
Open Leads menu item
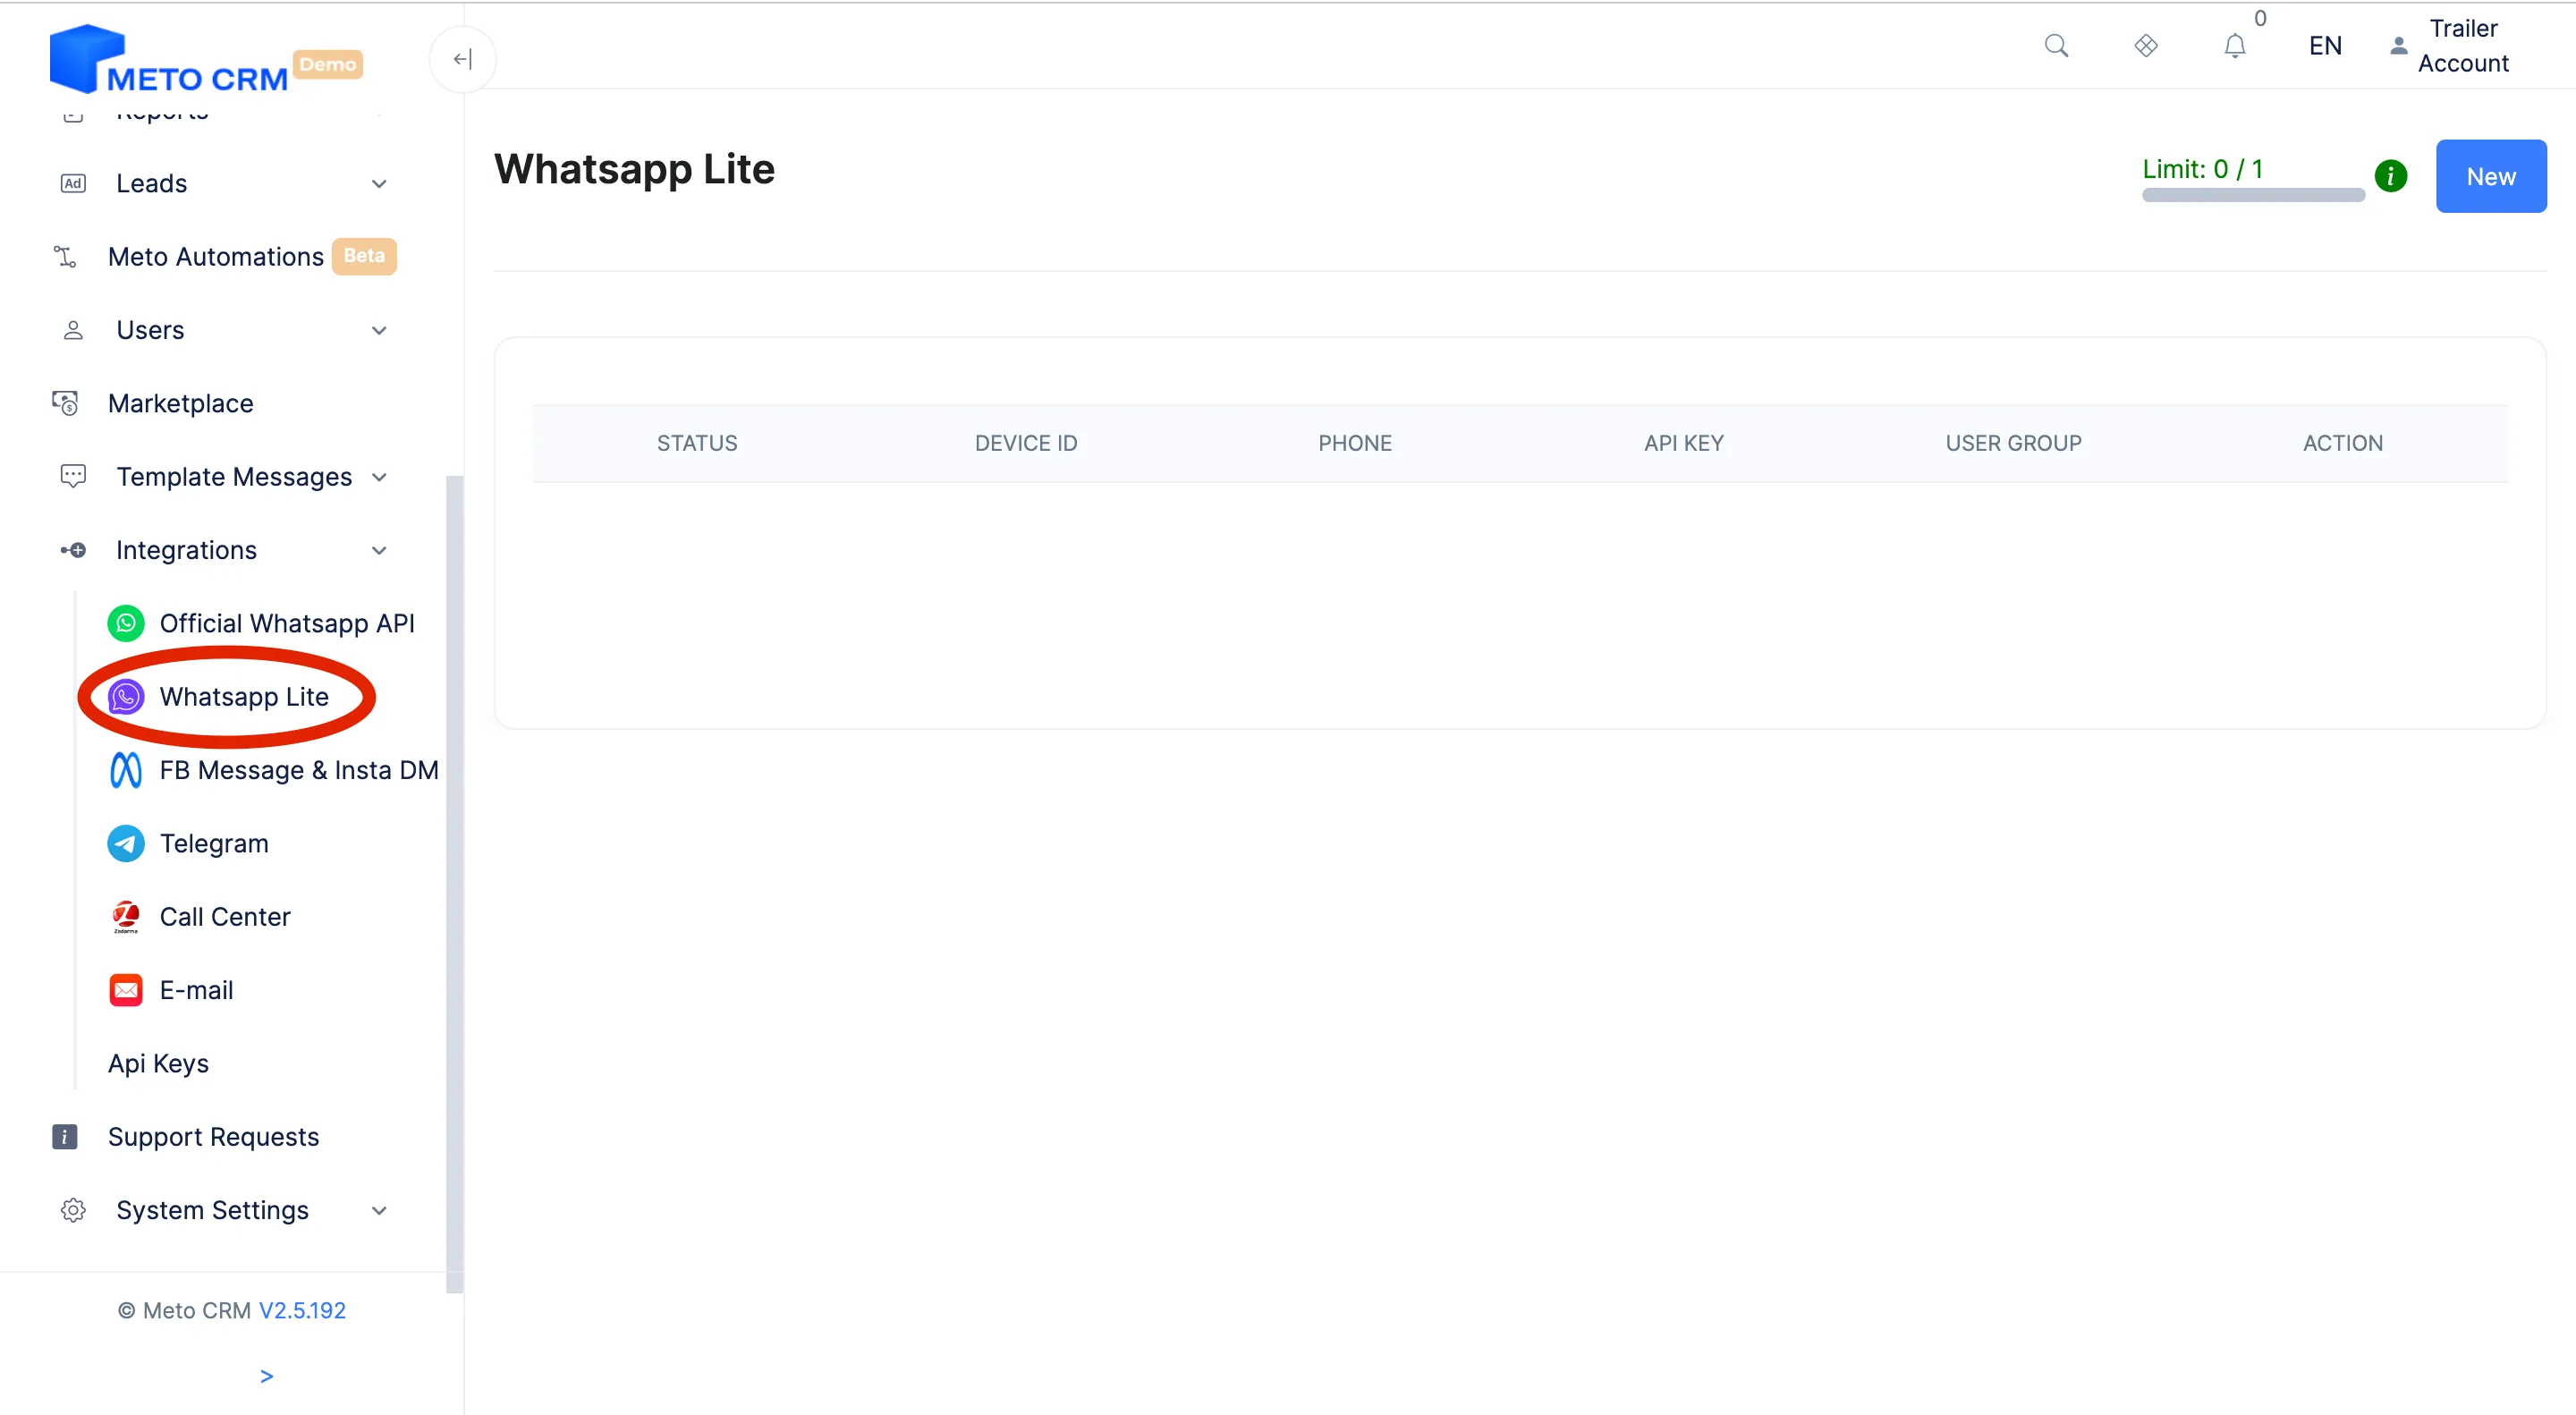coord(151,183)
